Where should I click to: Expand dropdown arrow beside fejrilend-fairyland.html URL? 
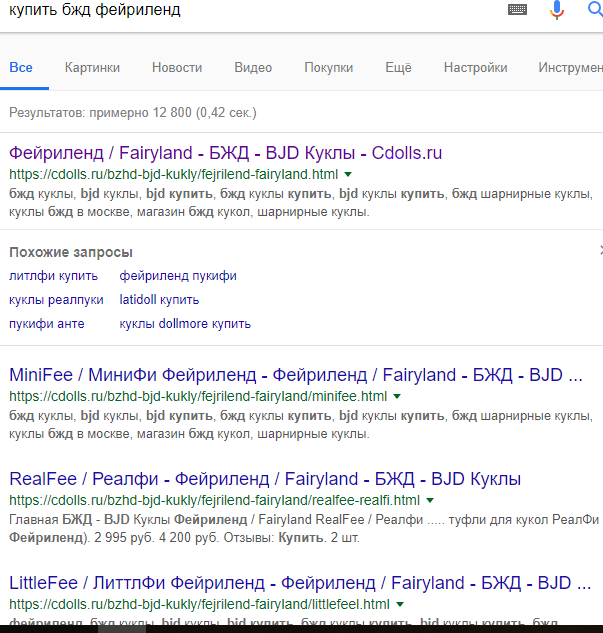(x=348, y=174)
